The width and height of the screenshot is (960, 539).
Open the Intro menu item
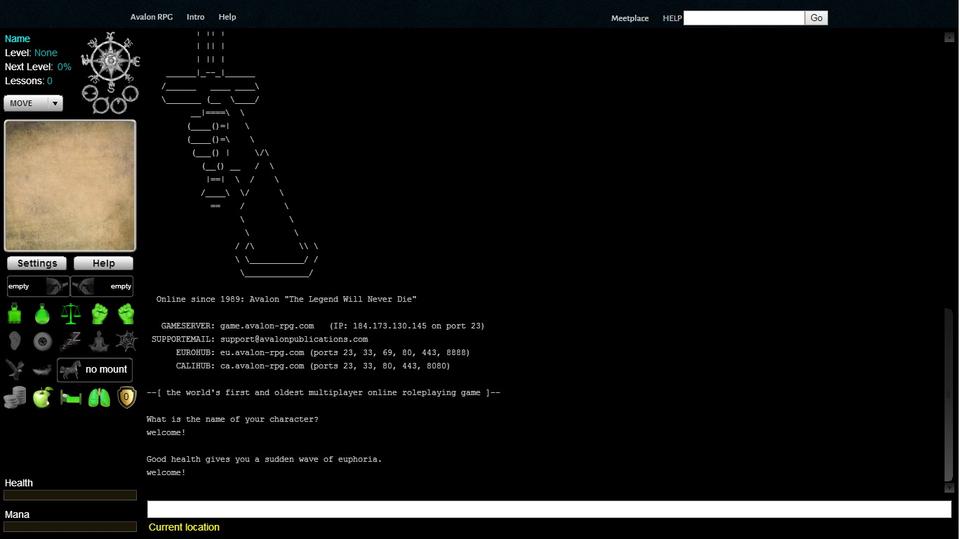(x=195, y=17)
